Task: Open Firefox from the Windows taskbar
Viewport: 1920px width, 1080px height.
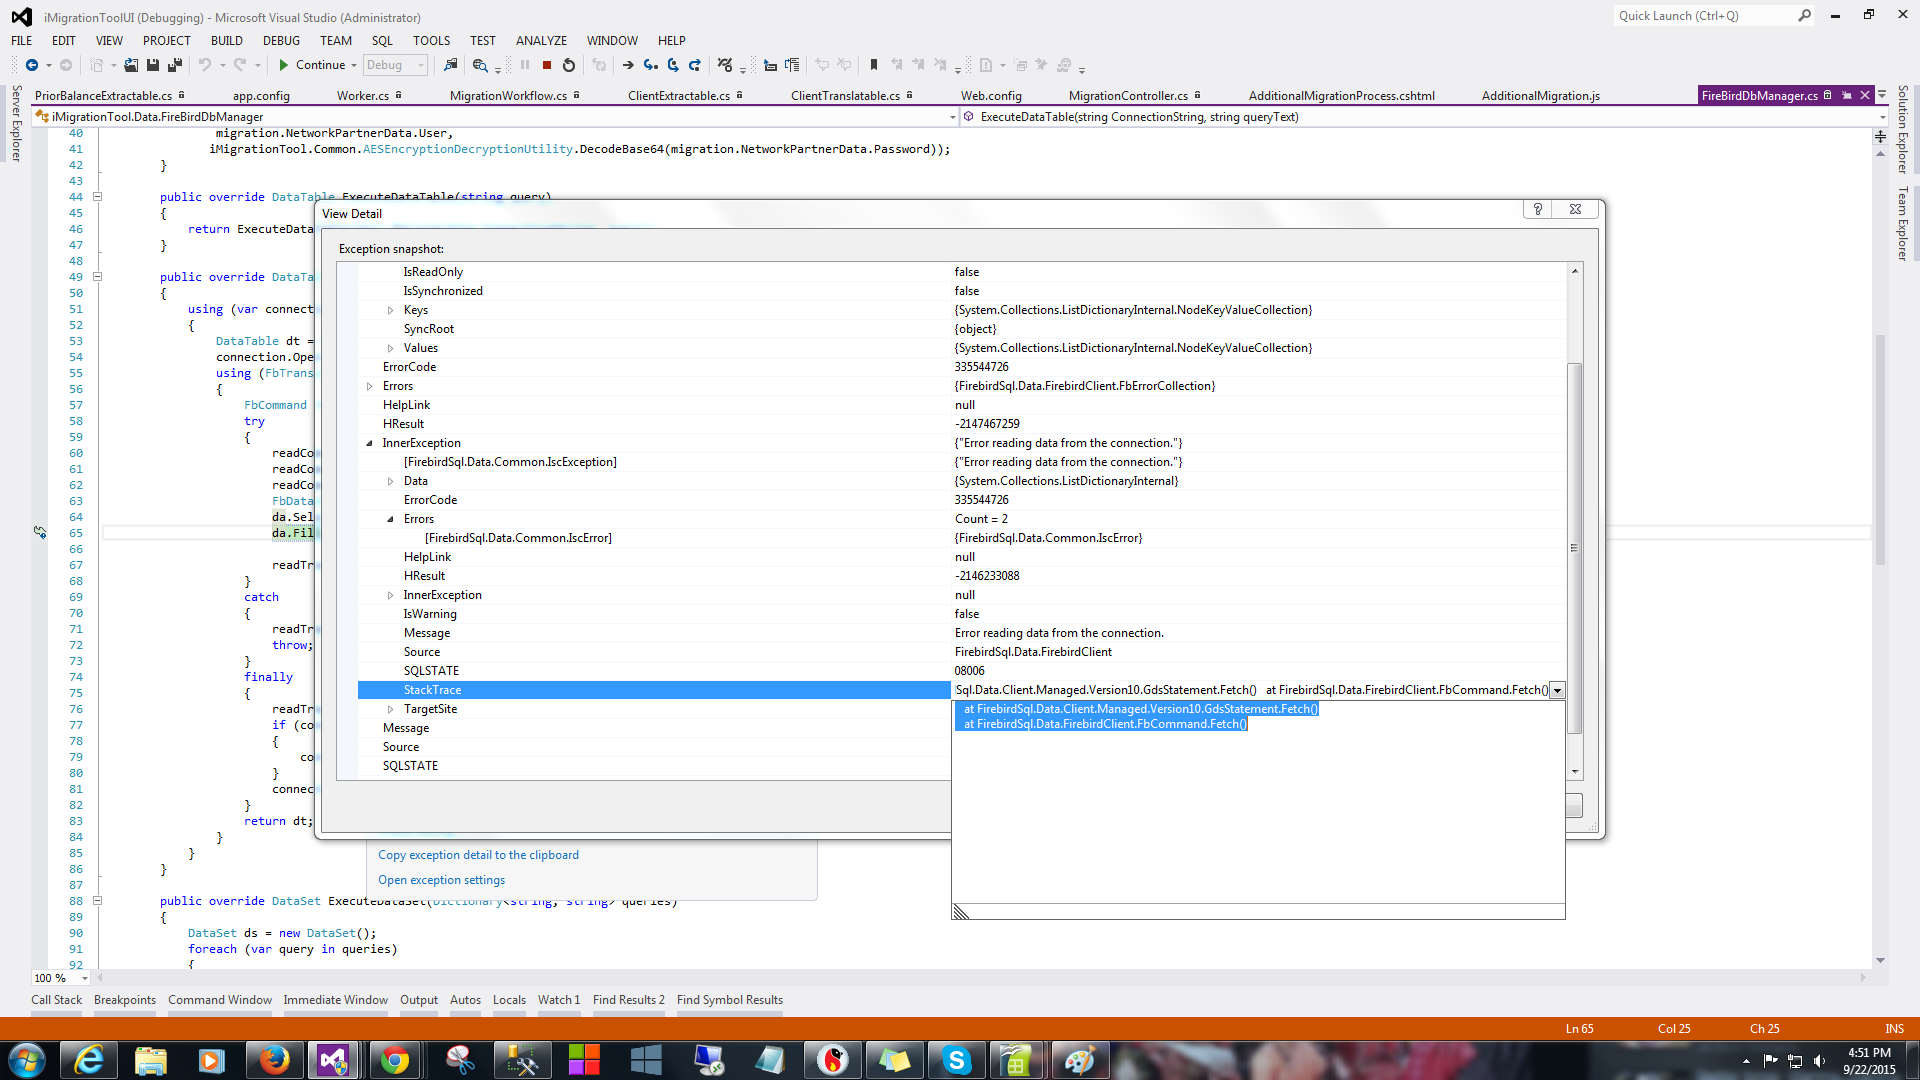Action: pyautogui.click(x=273, y=1060)
